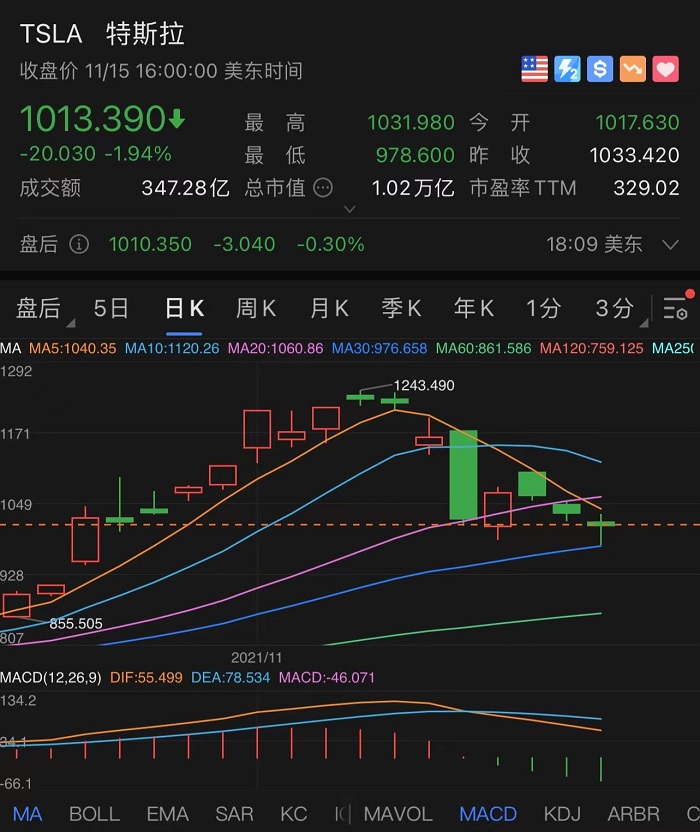Switch to 周K weekly chart
The height and width of the screenshot is (832, 700).
256,308
